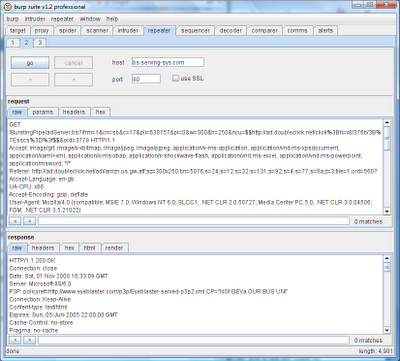
Task: Click the 'Accept-Language: en-gb' request line
Action: coord(41,179)
